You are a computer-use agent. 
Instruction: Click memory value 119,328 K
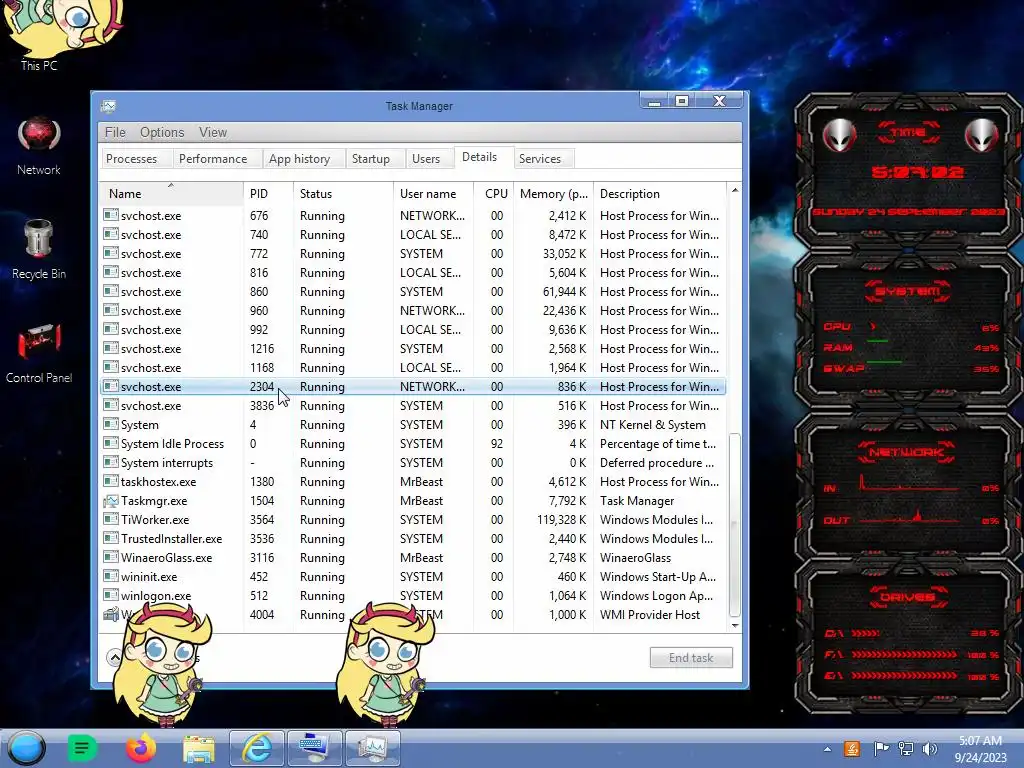point(562,520)
